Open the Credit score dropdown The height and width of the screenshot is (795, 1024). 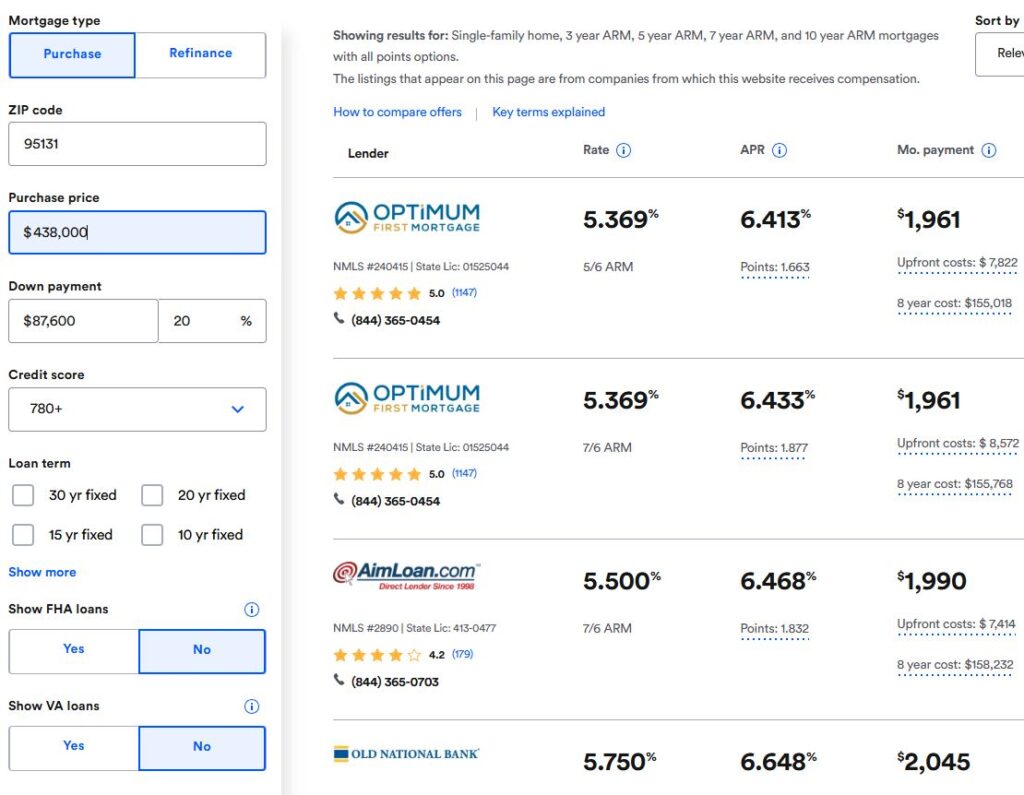click(x=137, y=409)
